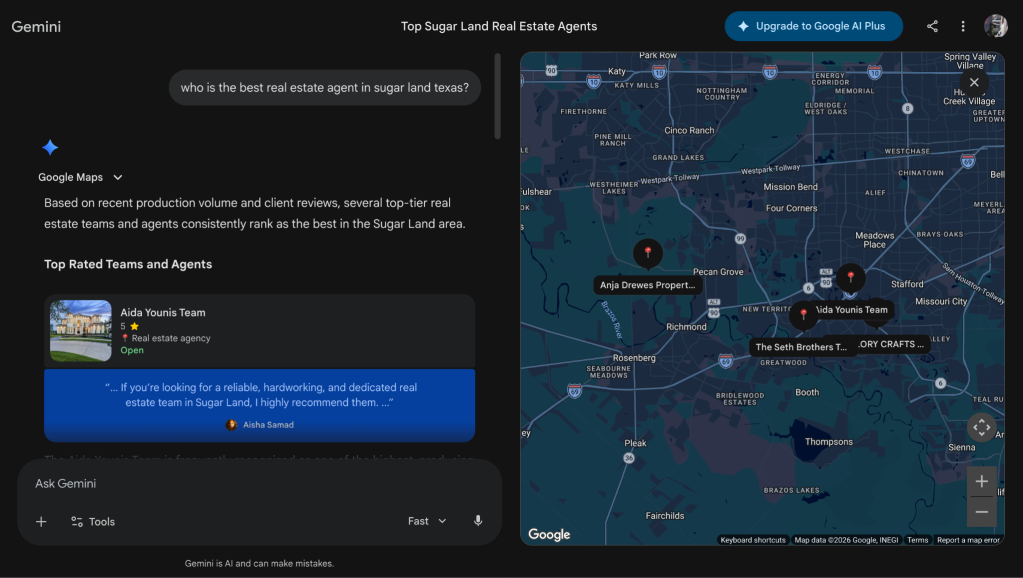Viewport: 1023px width, 578px height.
Task: Open the Aida Younis Team listing title
Action: pyautogui.click(x=162, y=312)
